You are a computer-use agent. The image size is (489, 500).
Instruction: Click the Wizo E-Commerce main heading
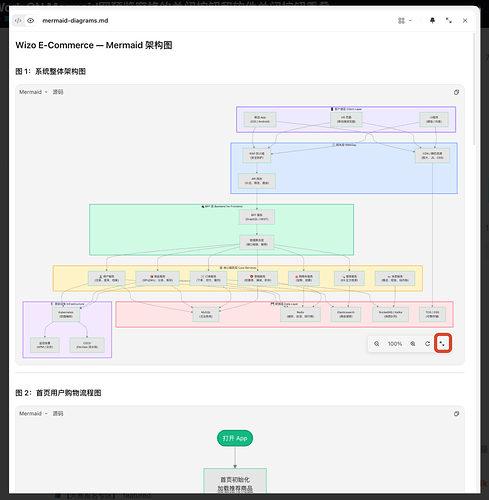pos(94,45)
